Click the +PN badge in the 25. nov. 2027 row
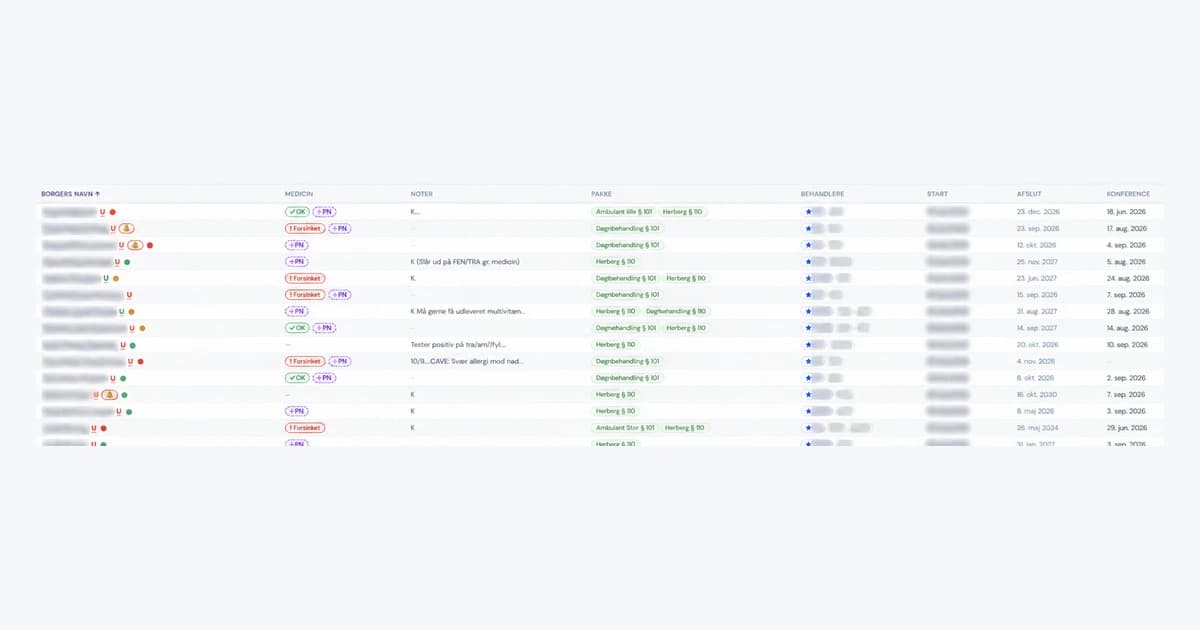Image resolution: width=1200 pixels, height=630 pixels. point(296,262)
